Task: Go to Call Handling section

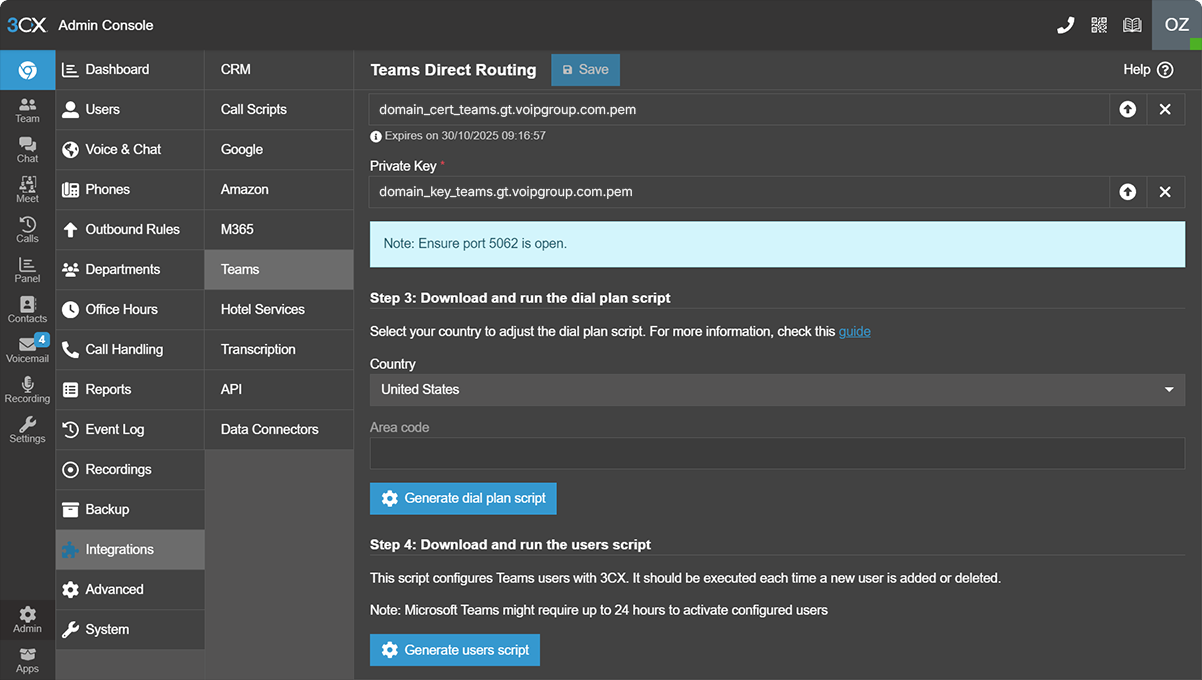Action: point(130,349)
